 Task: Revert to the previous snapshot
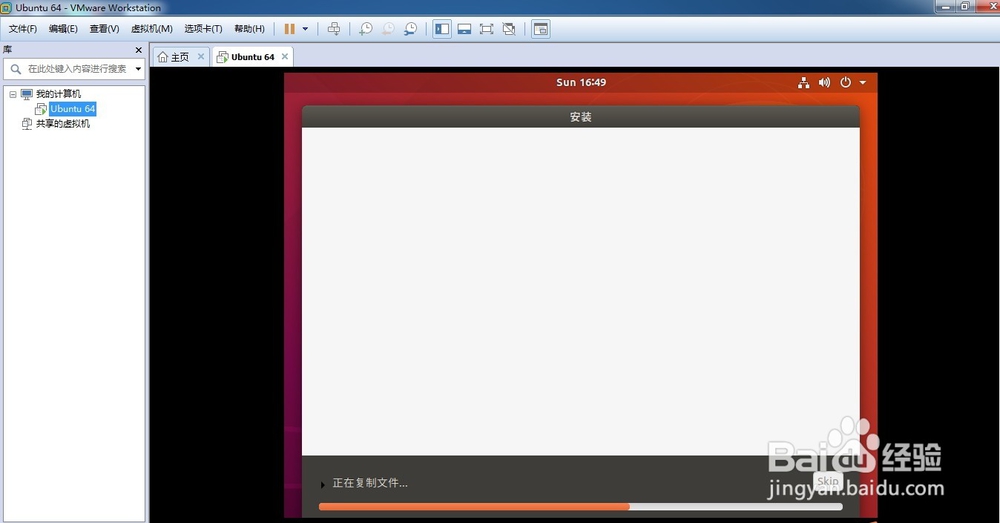coord(388,29)
